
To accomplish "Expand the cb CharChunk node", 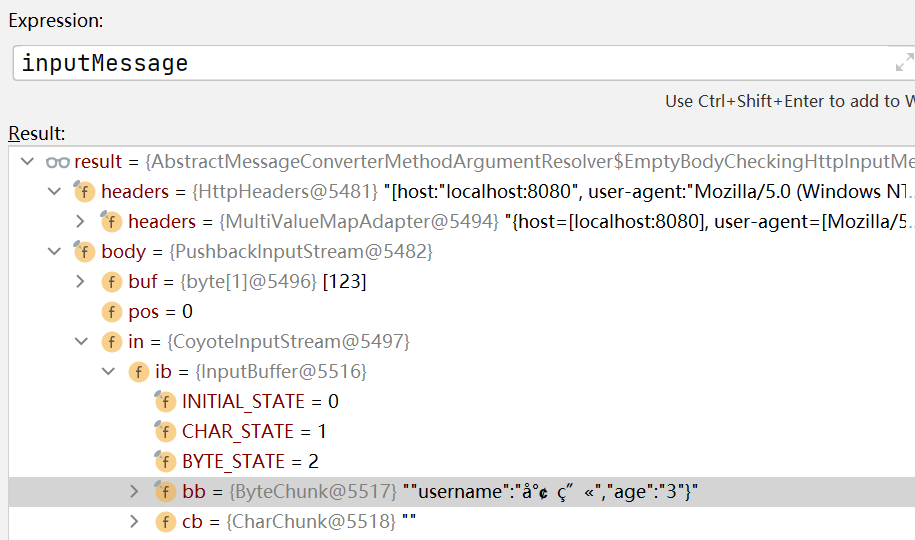I will point(135,522).
